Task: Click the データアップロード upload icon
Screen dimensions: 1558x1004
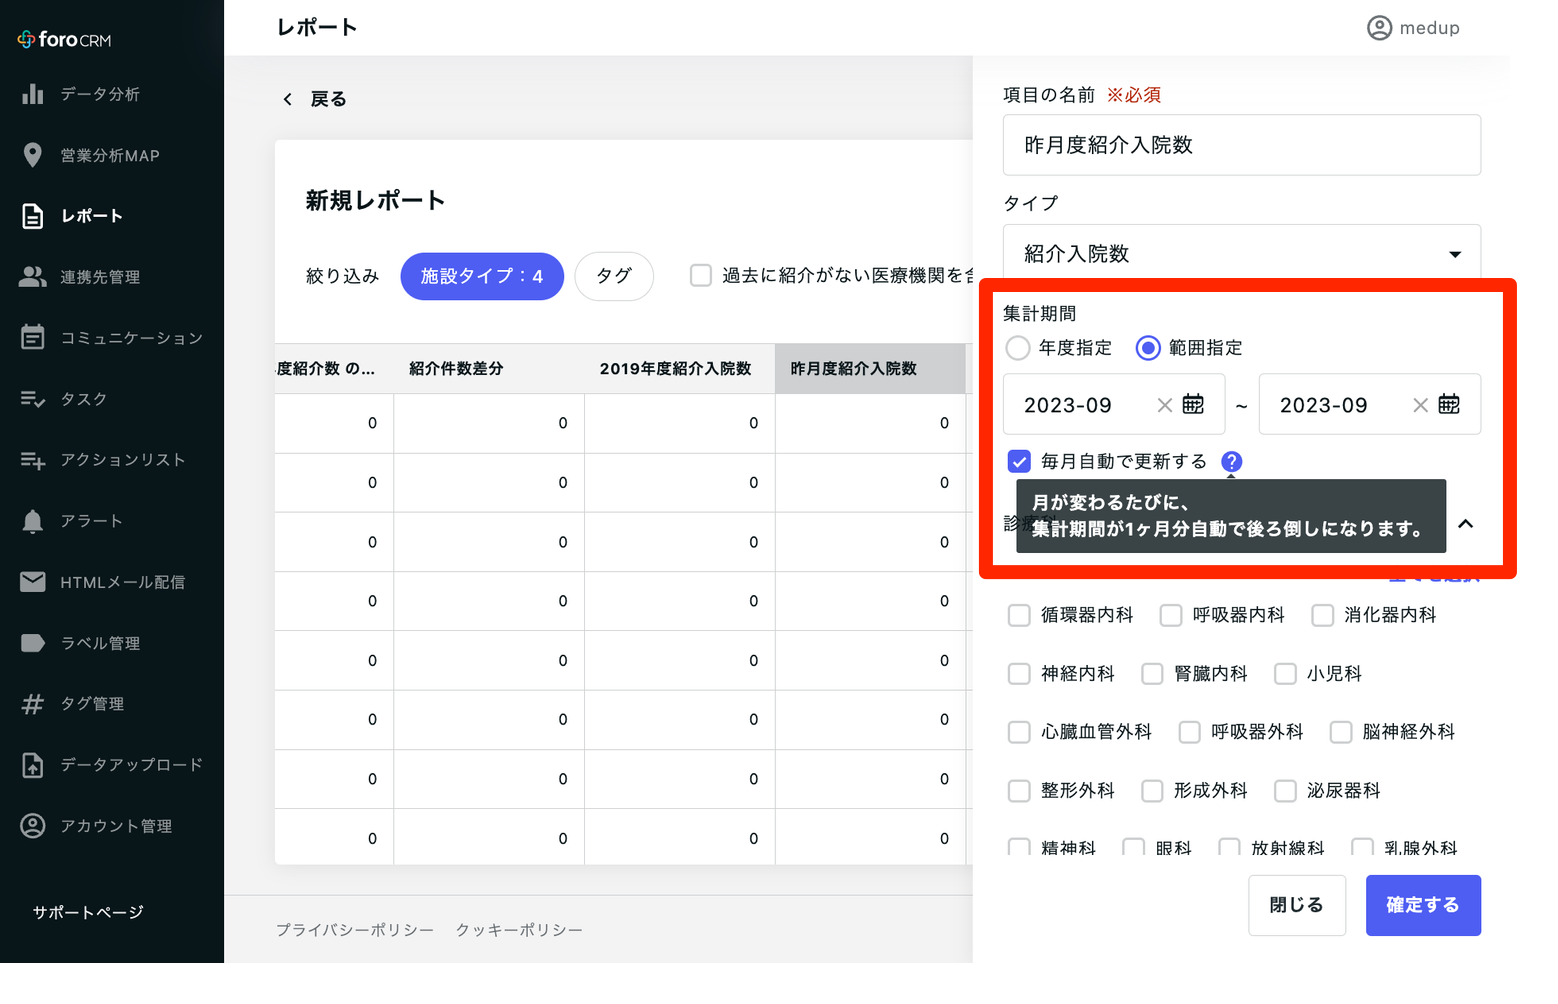Action: (x=33, y=765)
